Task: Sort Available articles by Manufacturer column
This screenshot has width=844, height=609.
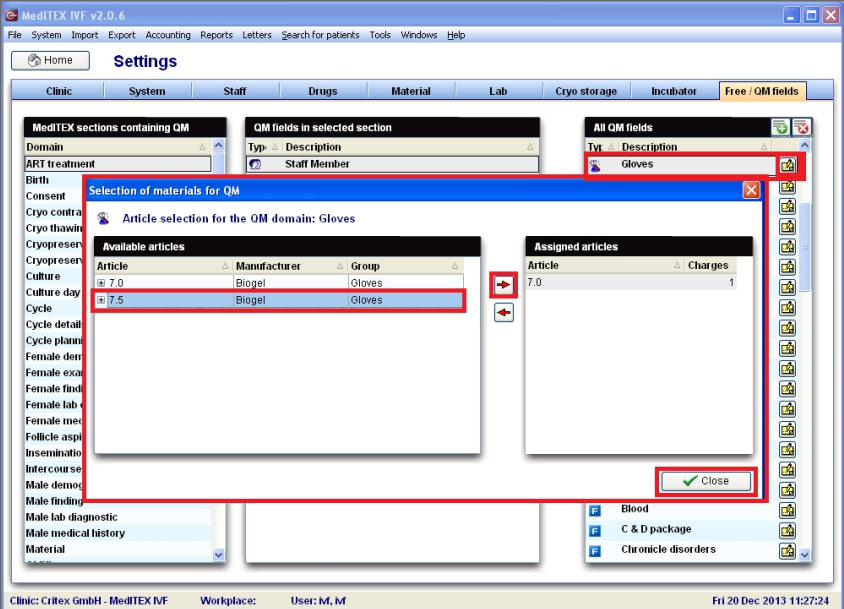Action: pos(290,266)
